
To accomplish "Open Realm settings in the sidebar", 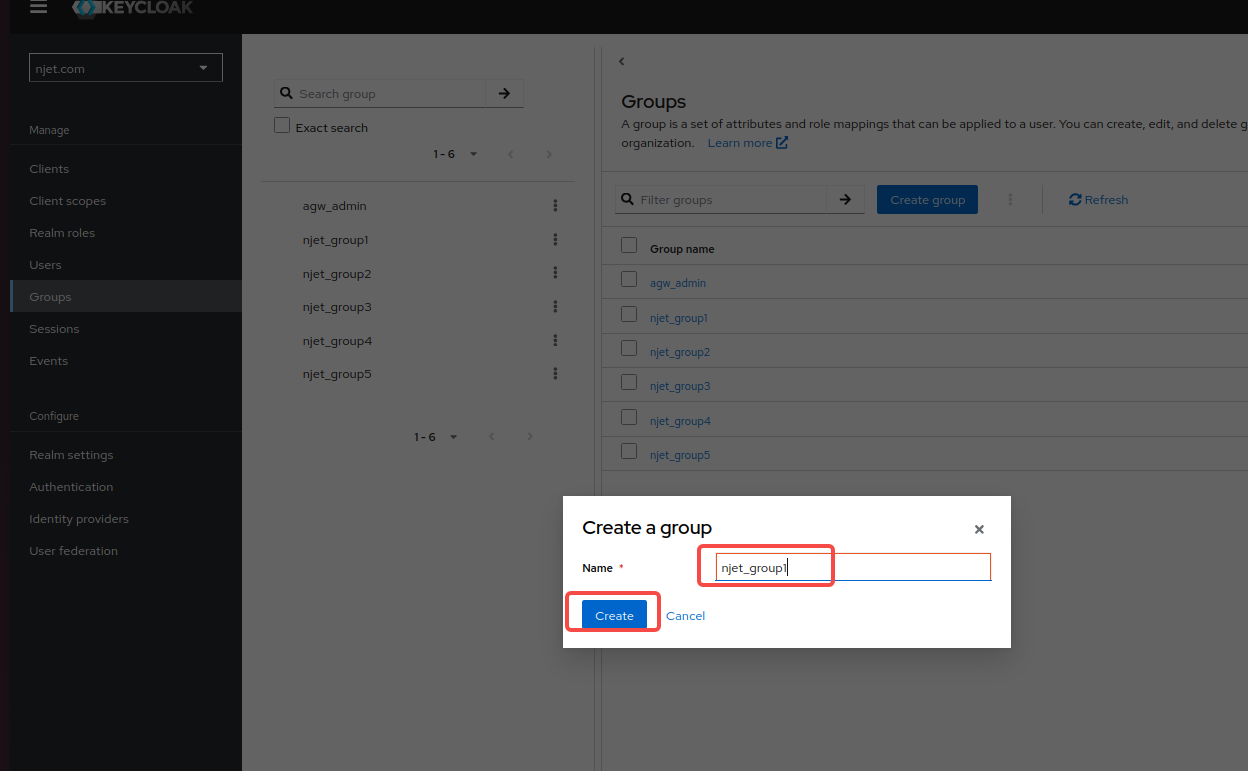I will [71, 455].
